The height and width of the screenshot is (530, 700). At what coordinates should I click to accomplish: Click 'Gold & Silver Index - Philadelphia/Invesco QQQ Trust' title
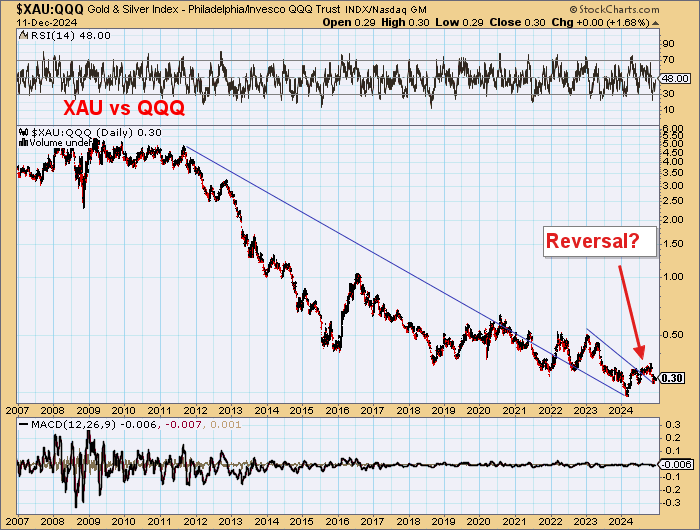pos(214,9)
